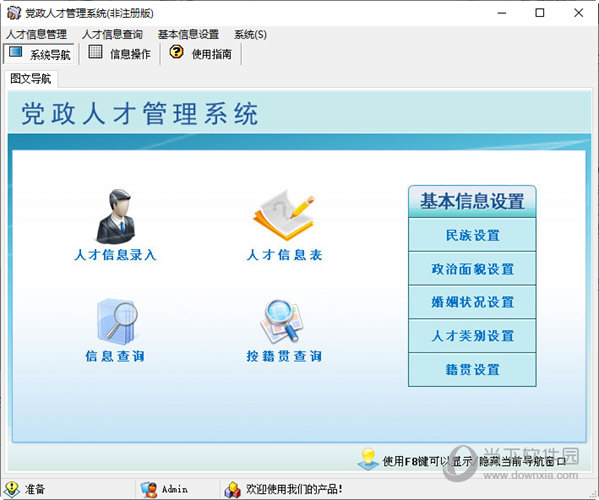Click the 欢迎使用我们的产品! status text
Viewport: 599px width, 500px height.
click(x=294, y=489)
